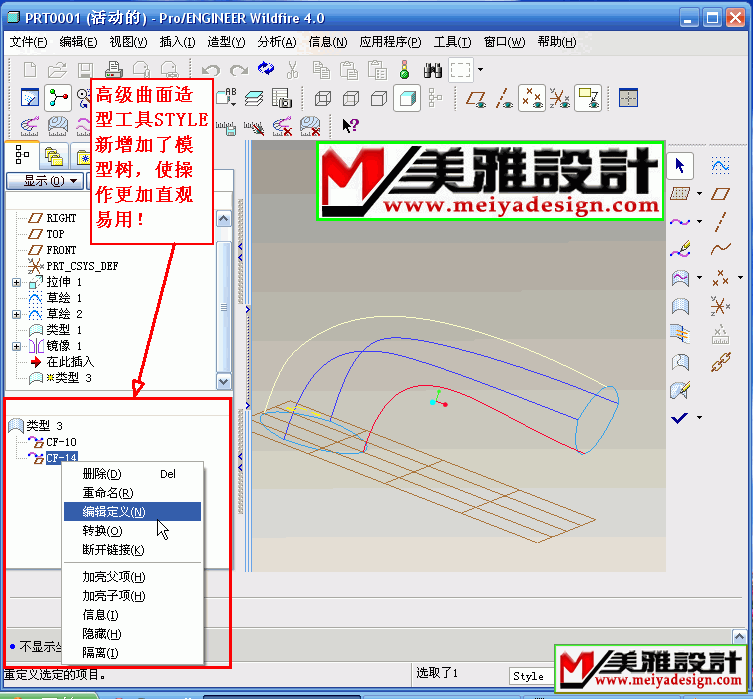Click the Print icon in the top toolbar
Image resolution: width=753 pixels, height=699 pixels.
pos(113,70)
